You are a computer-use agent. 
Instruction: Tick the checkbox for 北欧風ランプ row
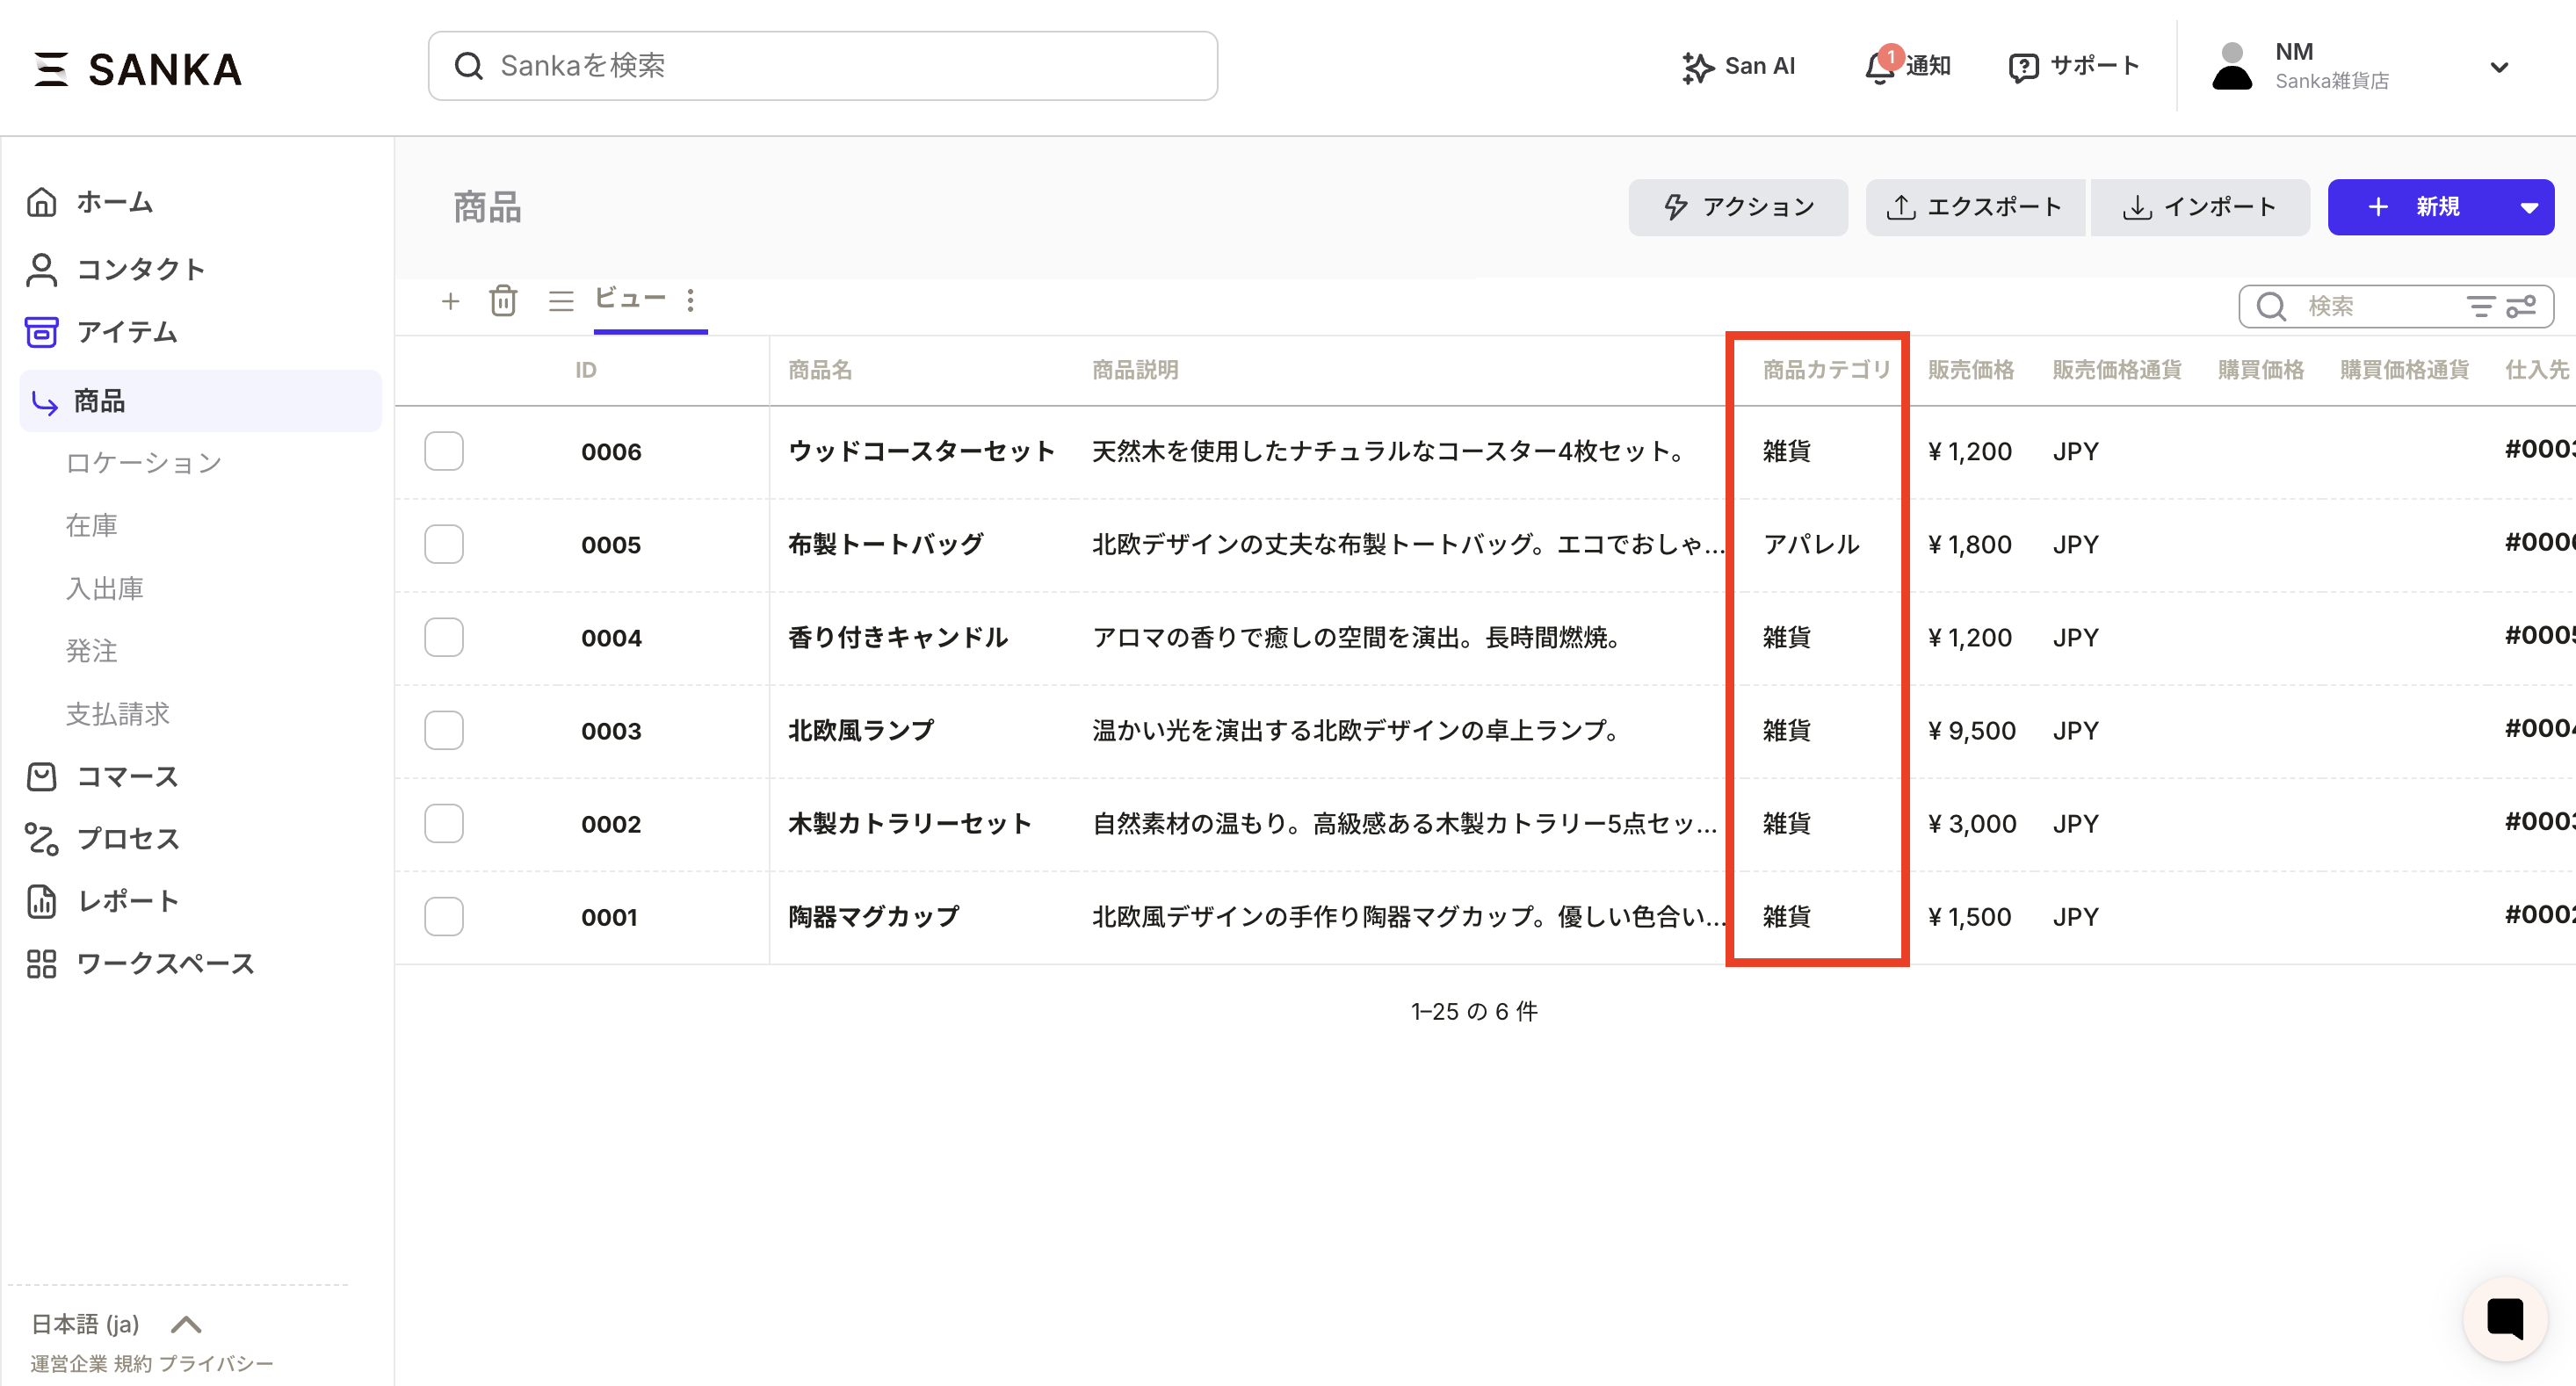click(x=443, y=730)
